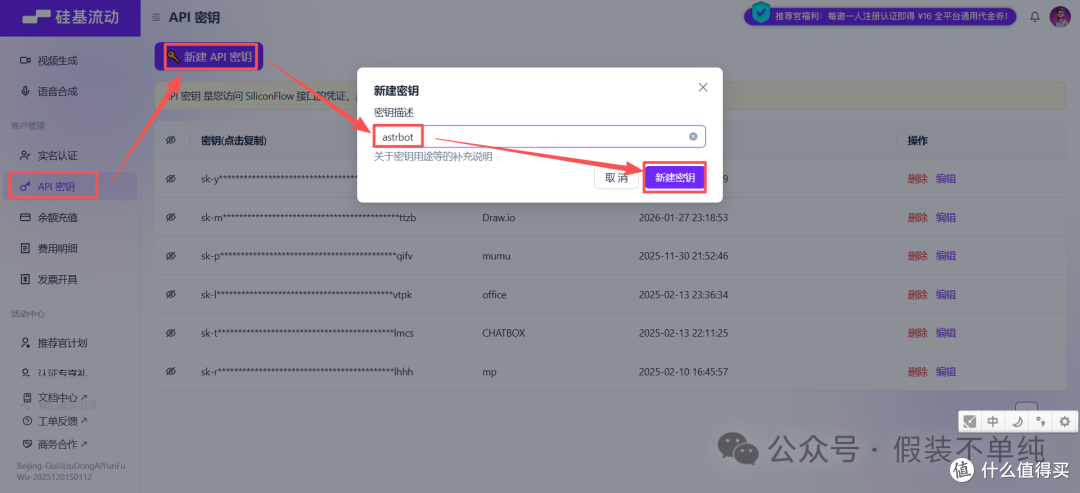Image resolution: width=1080 pixels, height=493 pixels.
Task: Copy the key ending in vtpk
Action: pyautogui.click(x=306, y=295)
